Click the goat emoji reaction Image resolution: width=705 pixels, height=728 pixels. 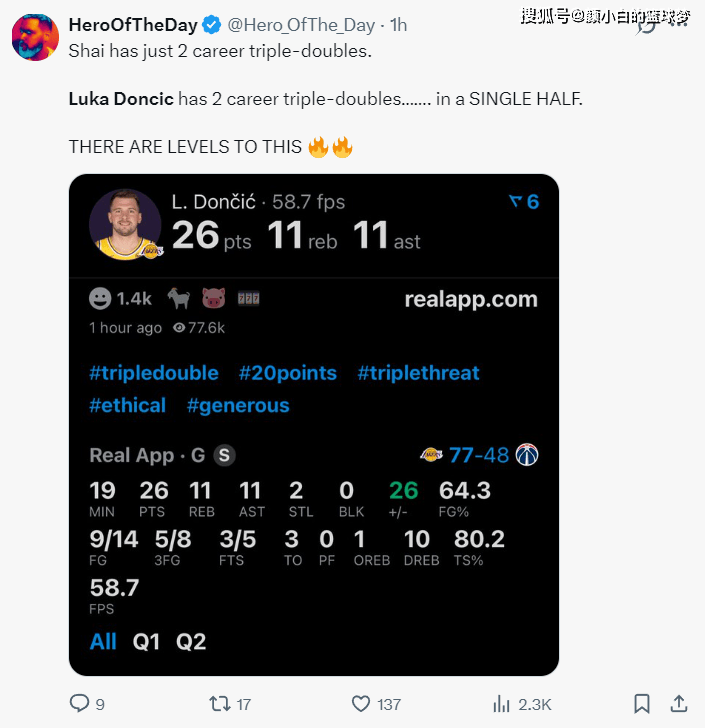pos(179,298)
